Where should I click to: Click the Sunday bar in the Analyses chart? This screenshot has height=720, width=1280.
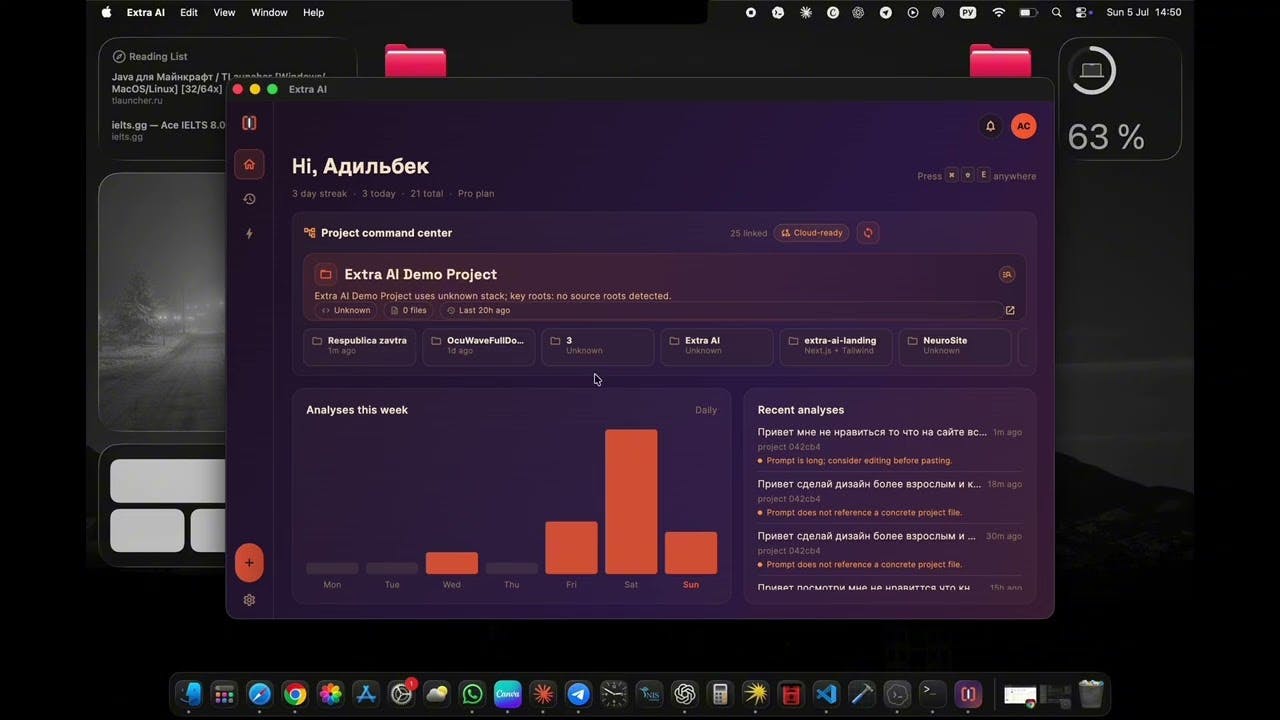tap(691, 553)
